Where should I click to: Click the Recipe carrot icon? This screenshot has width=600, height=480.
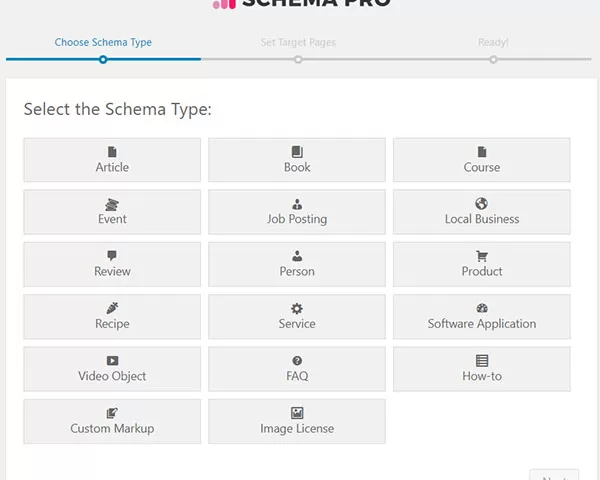click(112, 308)
